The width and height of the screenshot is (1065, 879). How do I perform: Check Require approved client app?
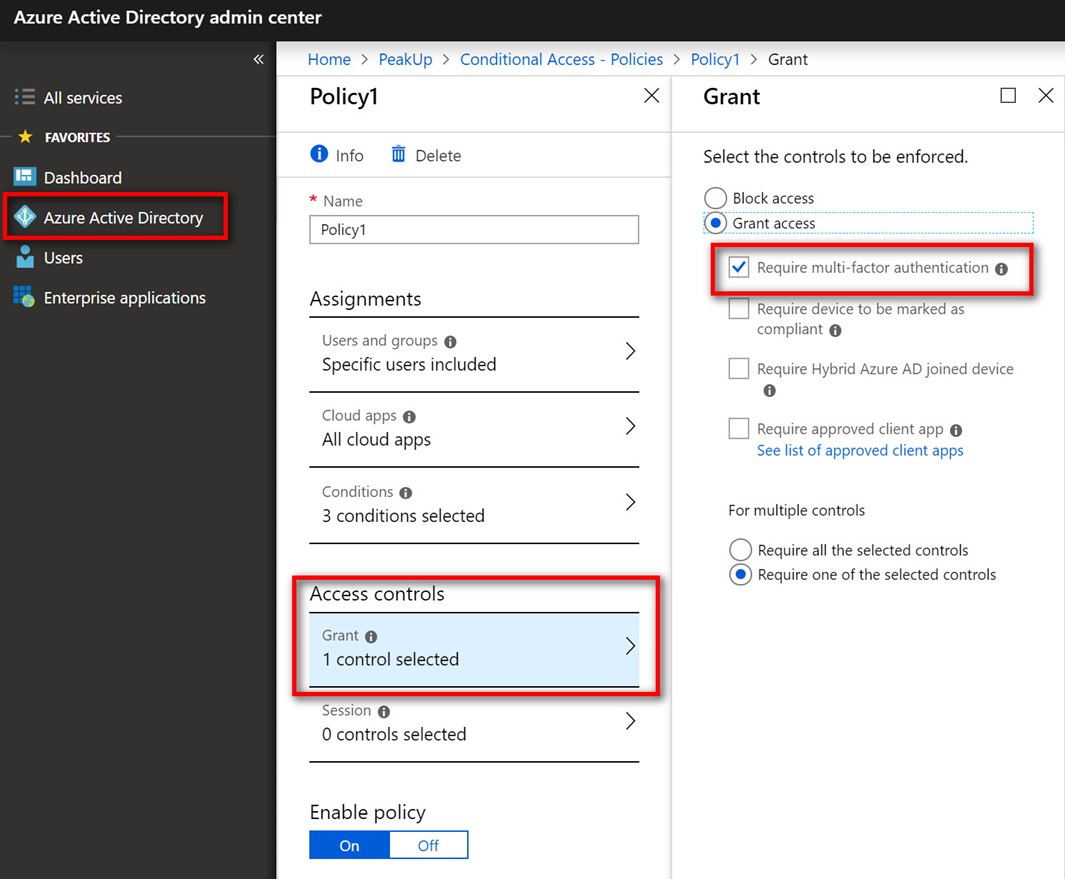click(739, 428)
